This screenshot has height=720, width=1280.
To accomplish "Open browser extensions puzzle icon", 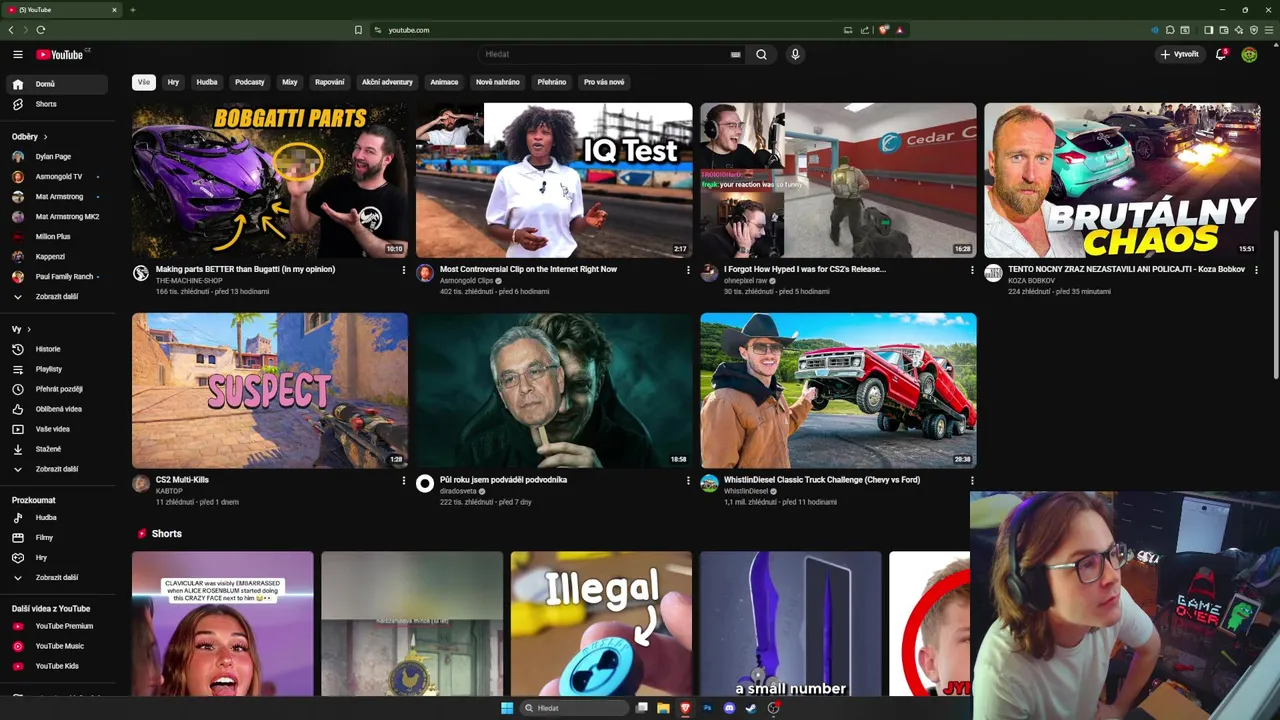I will (x=1170, y=30).
